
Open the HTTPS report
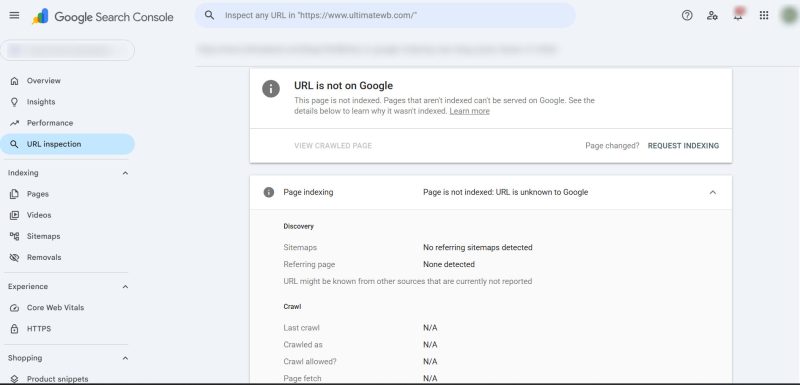tap(67, 329)
